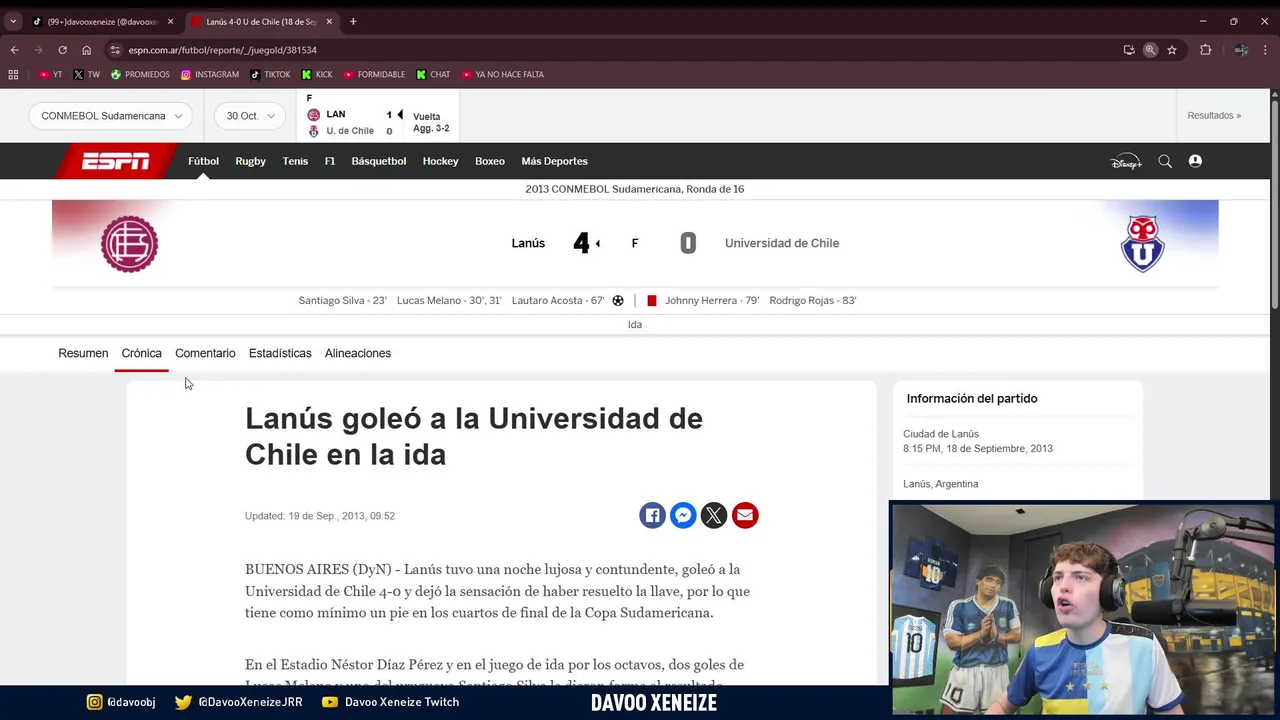Click the Universidad de Chile team name

point(782,243)
